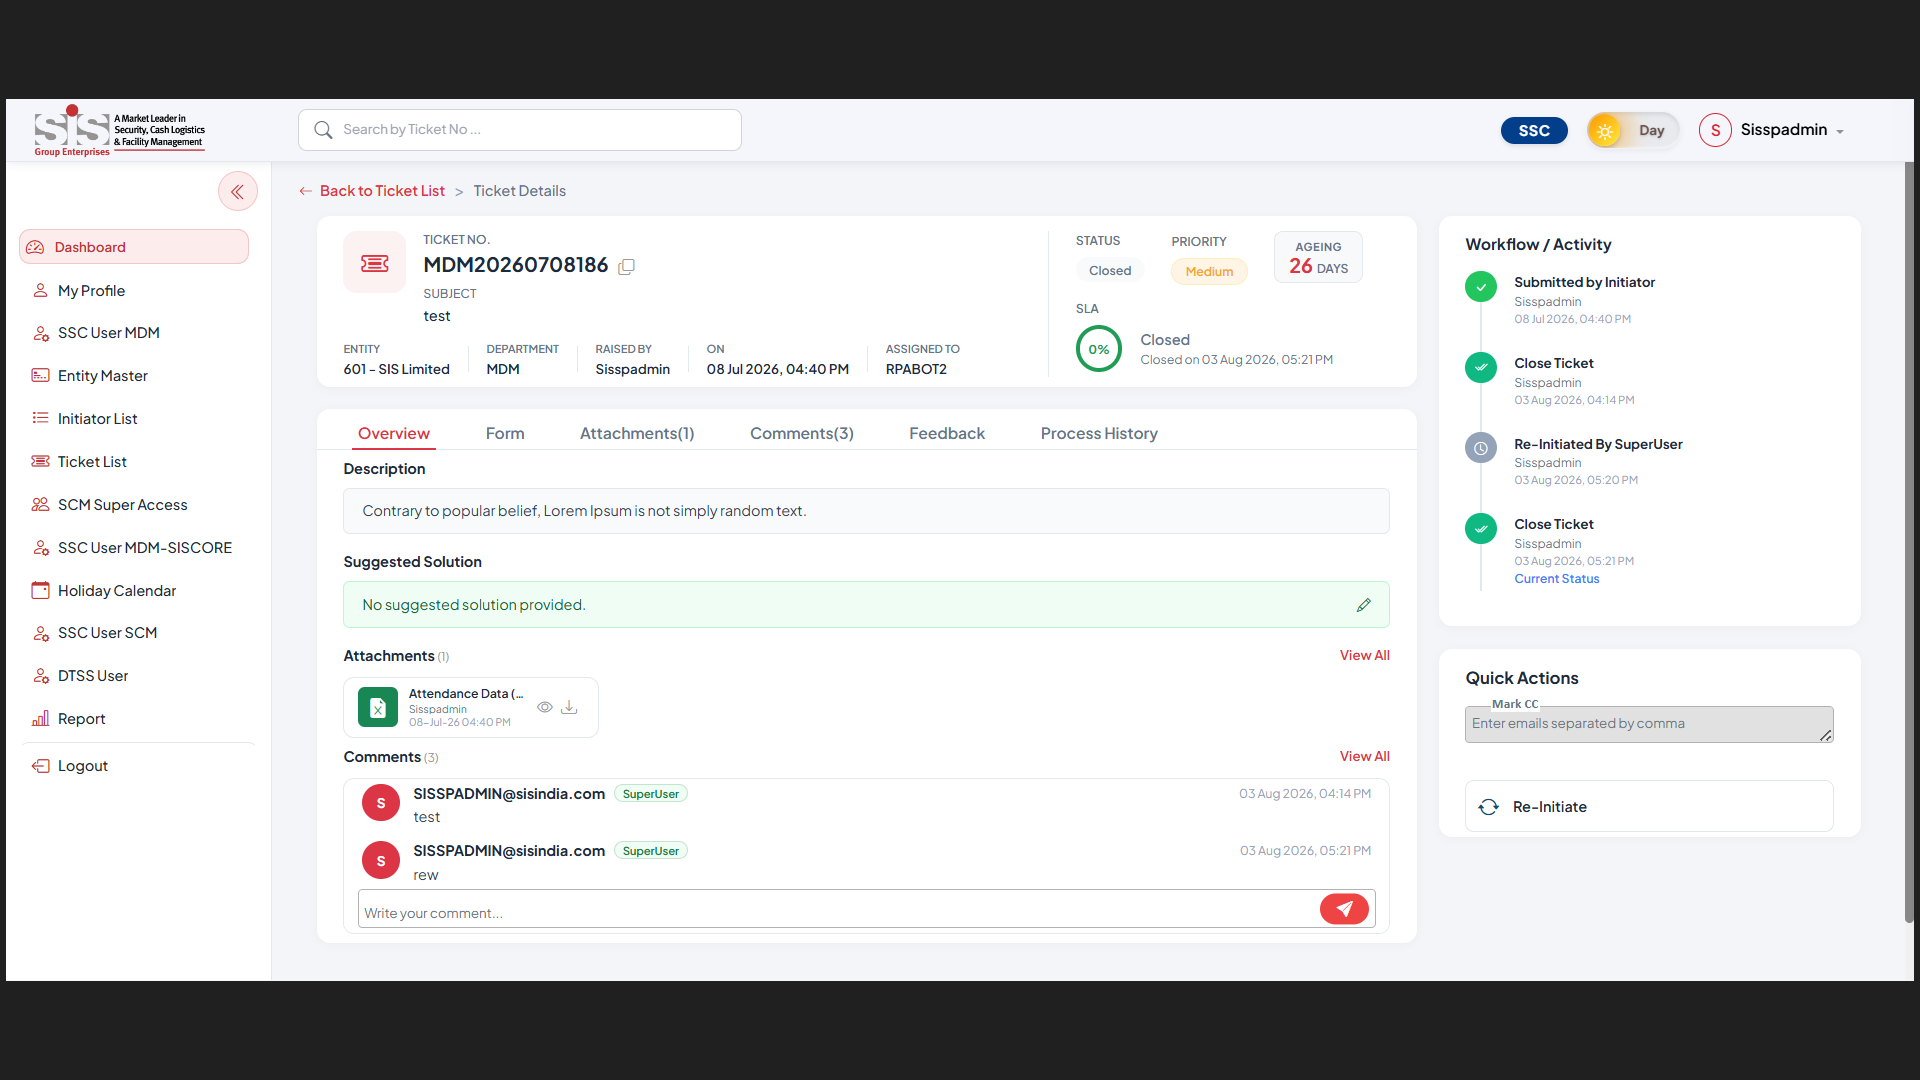The width and height of the screenshot is (1920, 1080).
Task: Toggle the Day/Night theme switch
Action: pyautogui.click(x=1632, y=131)
